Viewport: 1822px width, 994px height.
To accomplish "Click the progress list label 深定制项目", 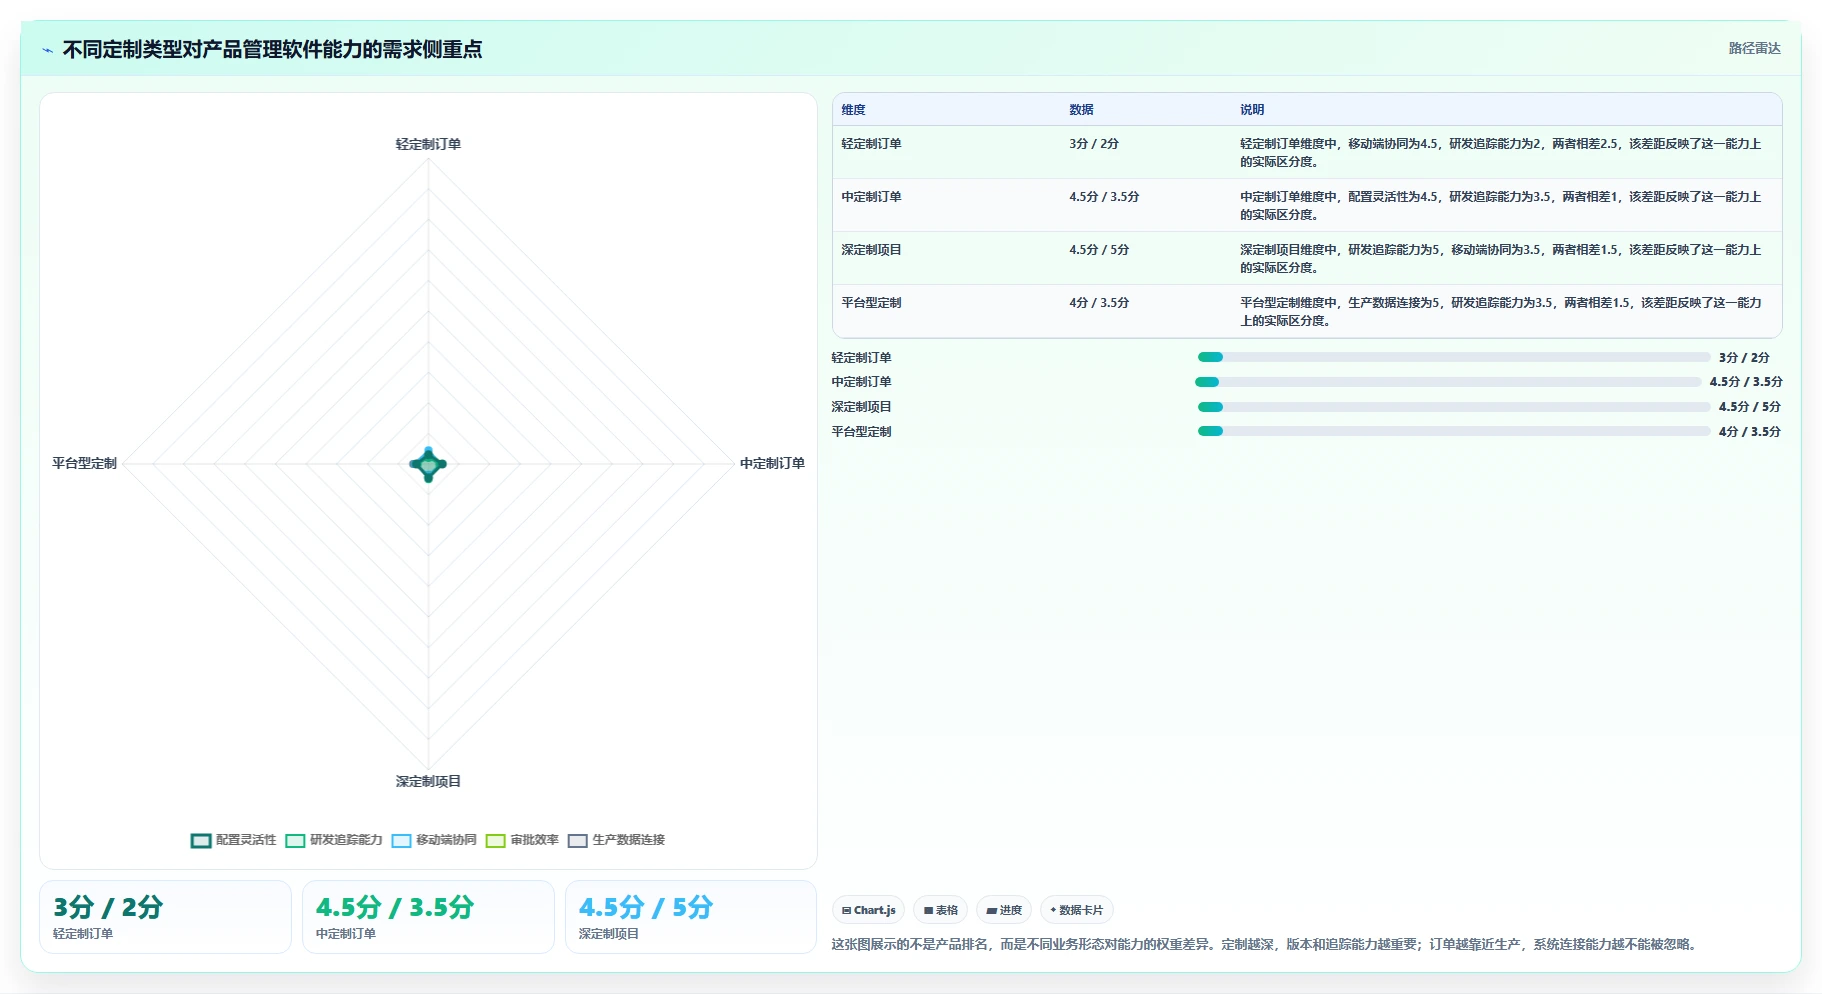I will [861, 407].
